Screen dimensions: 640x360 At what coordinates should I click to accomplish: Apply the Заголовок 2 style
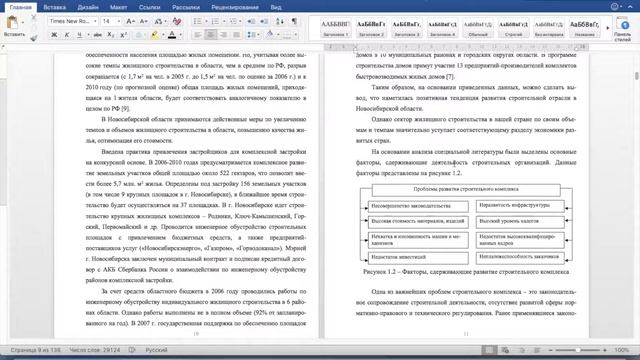coord(371,28)
